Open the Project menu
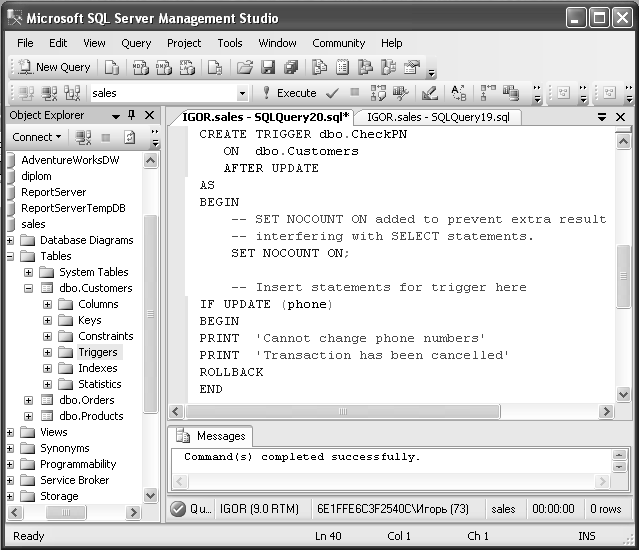Viewport: 639px width, 550px height. coord(184,43)
